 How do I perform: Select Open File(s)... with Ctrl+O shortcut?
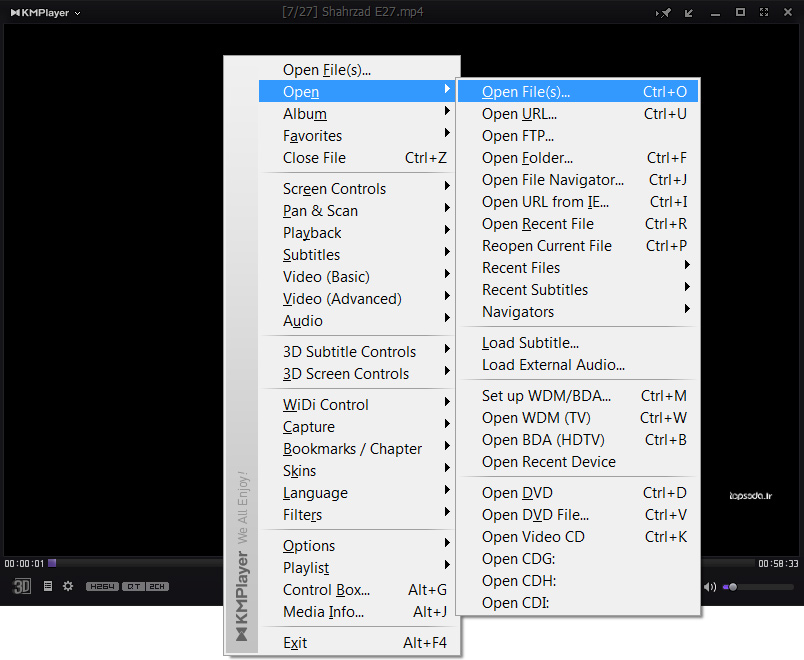coord(578,92)
